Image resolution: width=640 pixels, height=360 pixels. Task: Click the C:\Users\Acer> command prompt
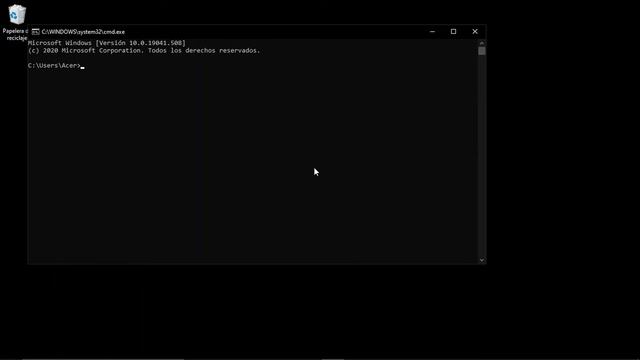(x=54, y=66)
